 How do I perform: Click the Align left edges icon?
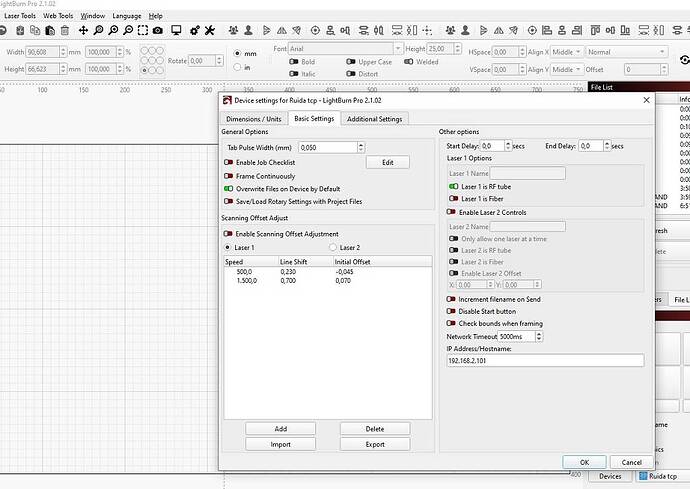coord(547,30)
